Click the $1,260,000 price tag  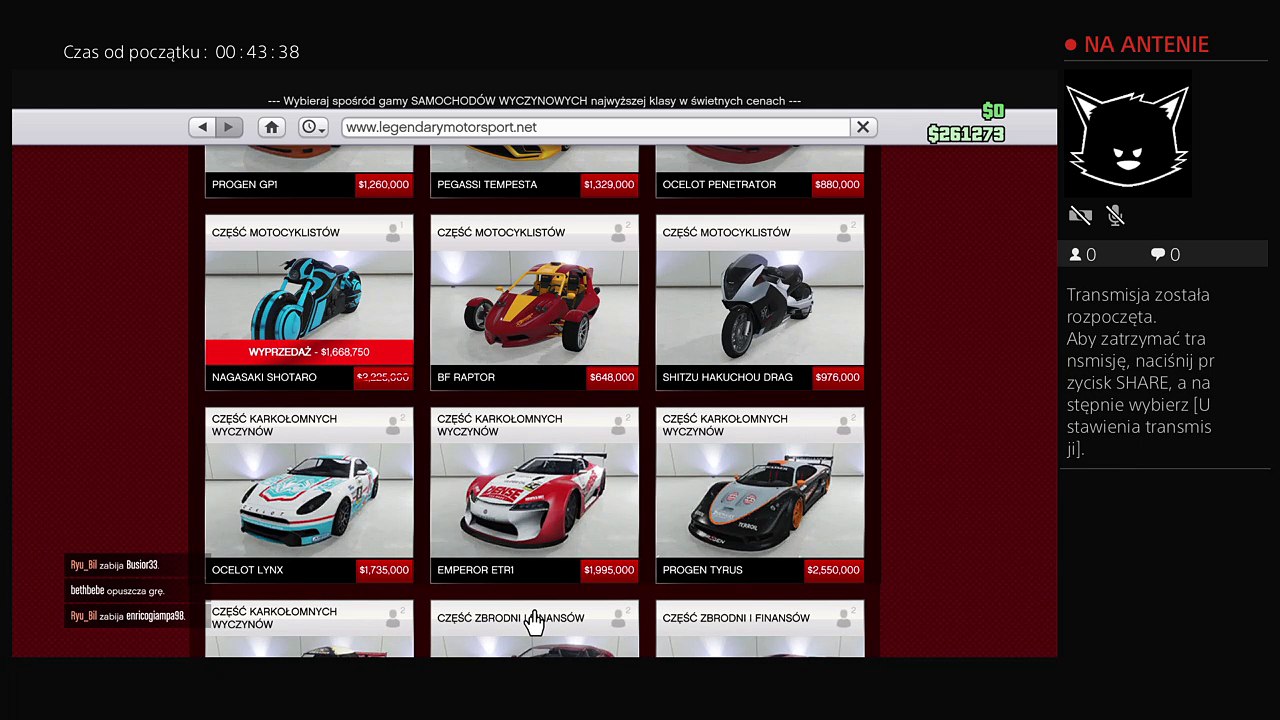coord(384,185)
